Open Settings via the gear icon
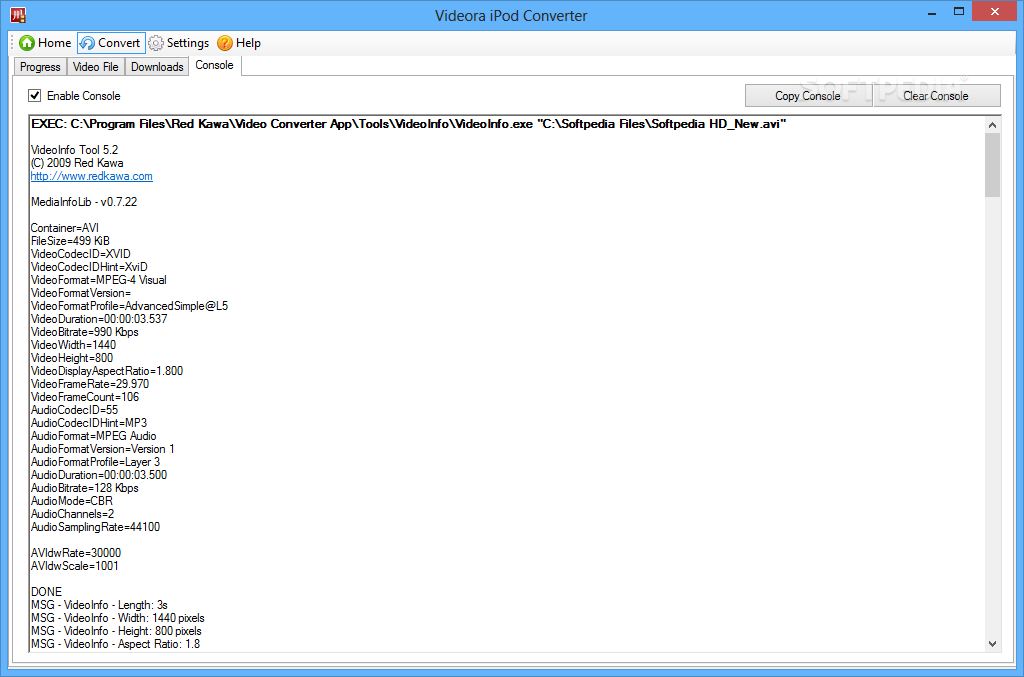This screenshot has height=677, width=1024. click(x=155, y=43)
